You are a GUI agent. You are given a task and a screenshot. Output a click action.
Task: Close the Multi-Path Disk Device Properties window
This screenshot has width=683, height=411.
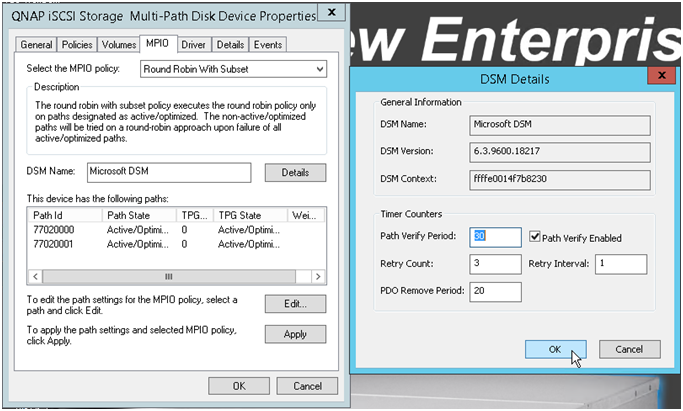click(x=331, y=12)
